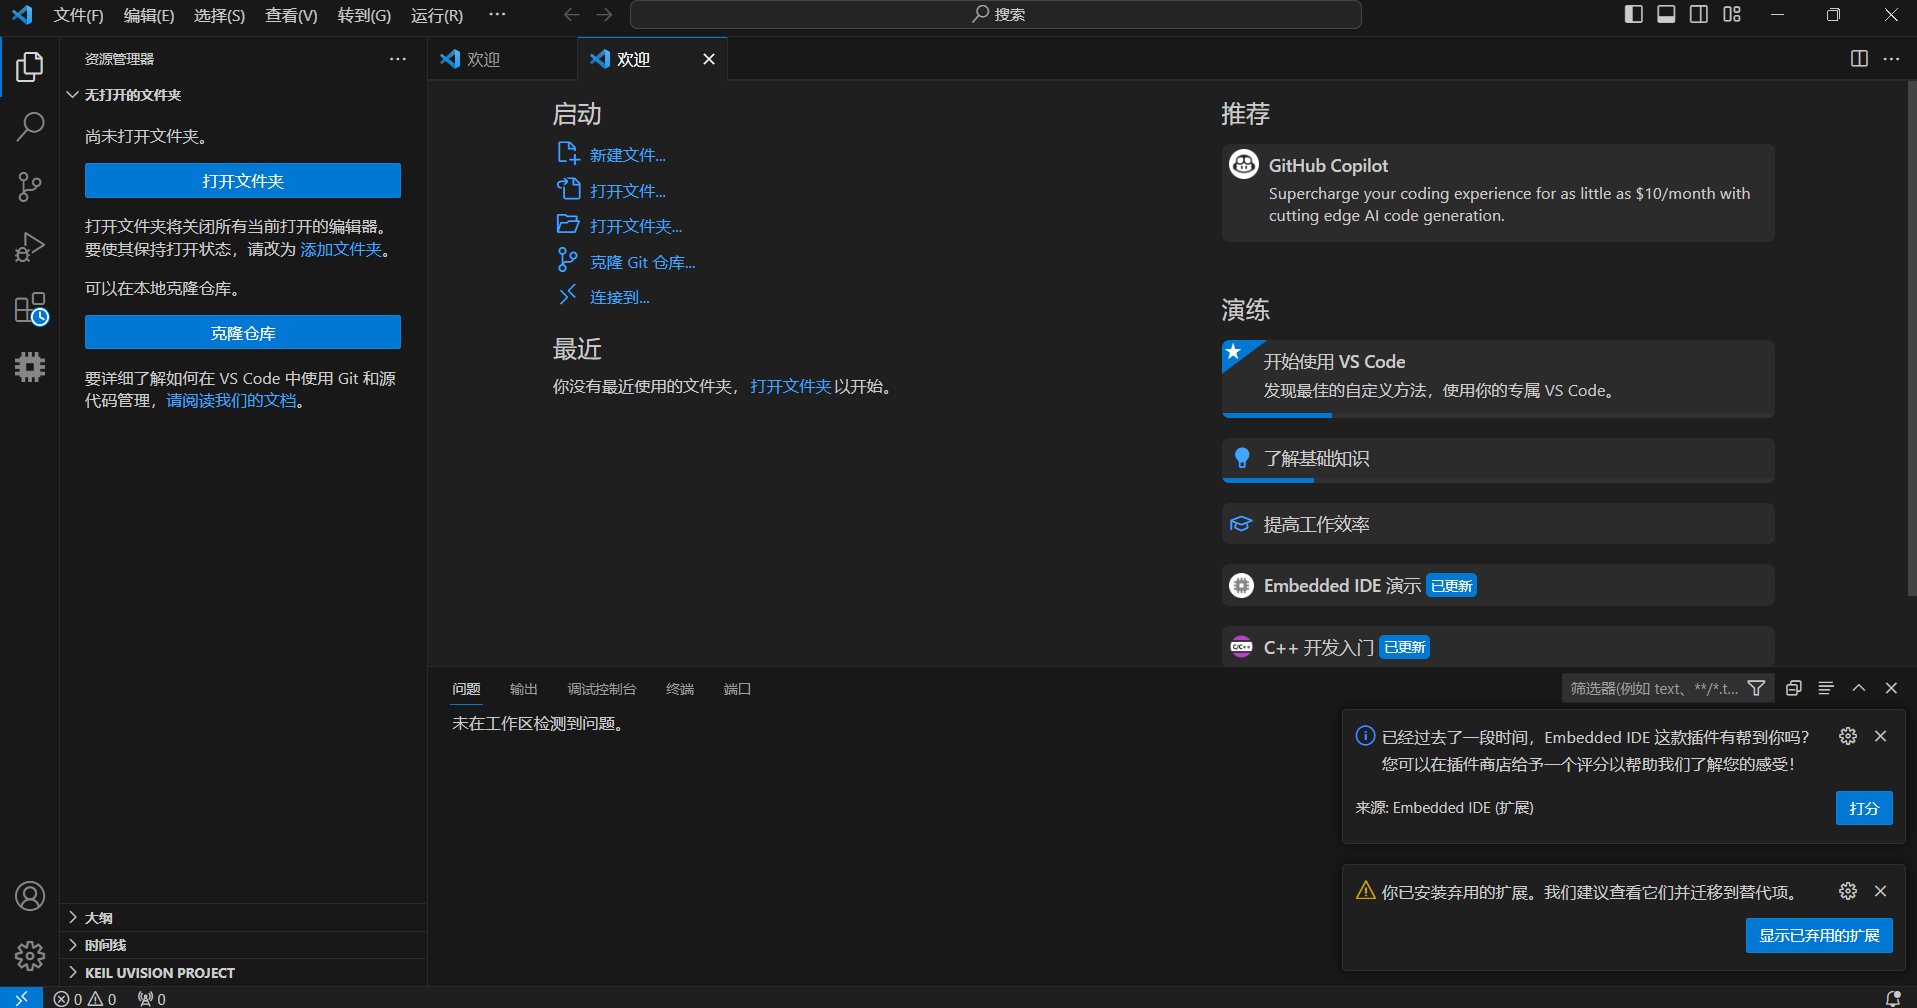The width and height of the screenshot is (1917, 1008).
Task: Open the 请阅读我们的文档 link
Action: [x=231, y=401]
